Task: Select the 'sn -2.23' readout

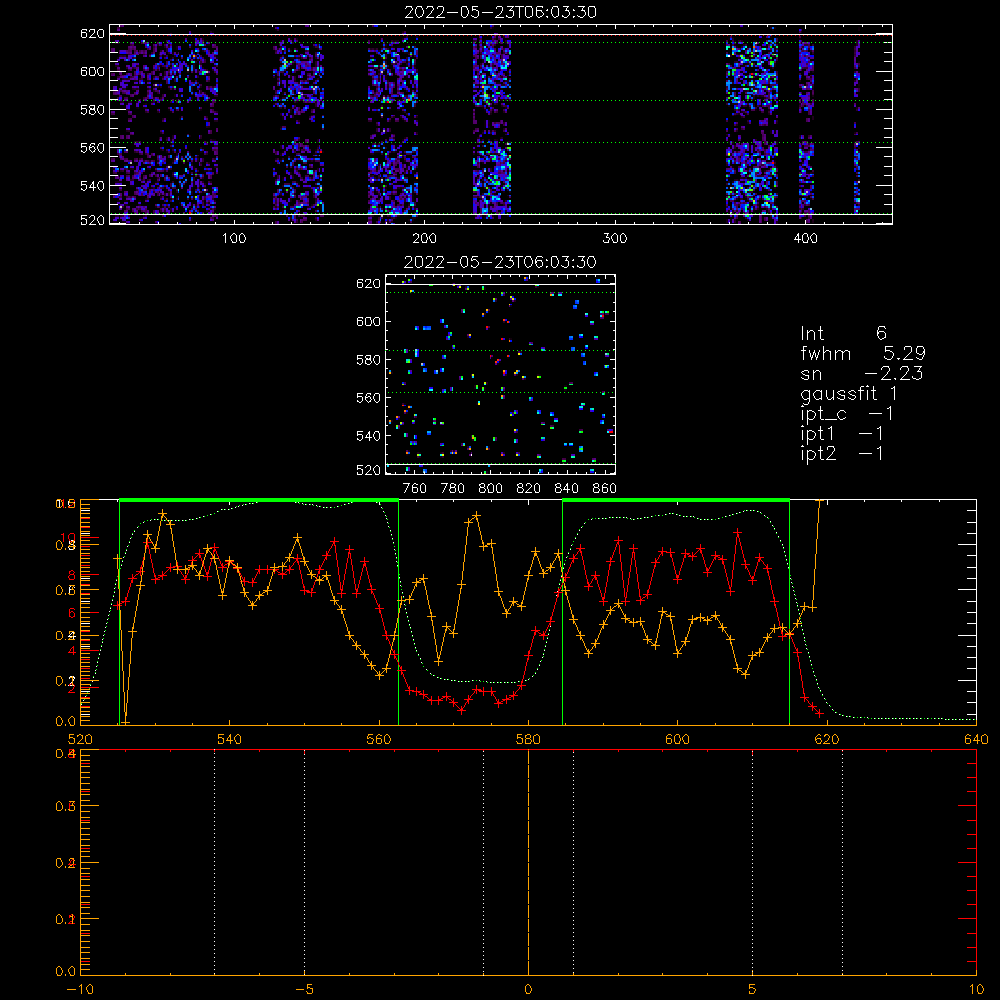Action: [x=862, y=373]
